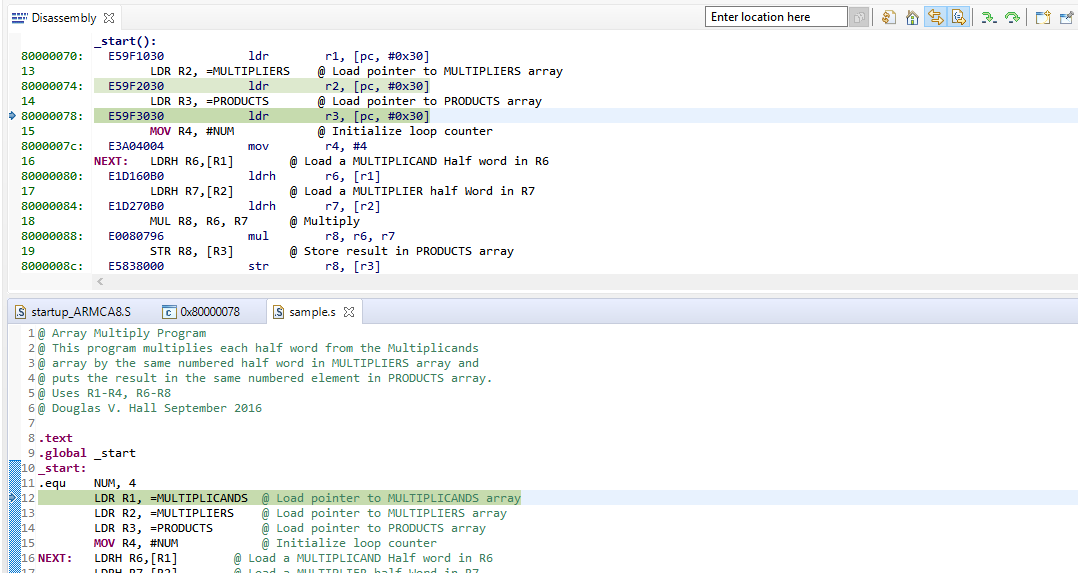Open a new Disassembly view
1078x573 pixels.
tap(1043, 17)
